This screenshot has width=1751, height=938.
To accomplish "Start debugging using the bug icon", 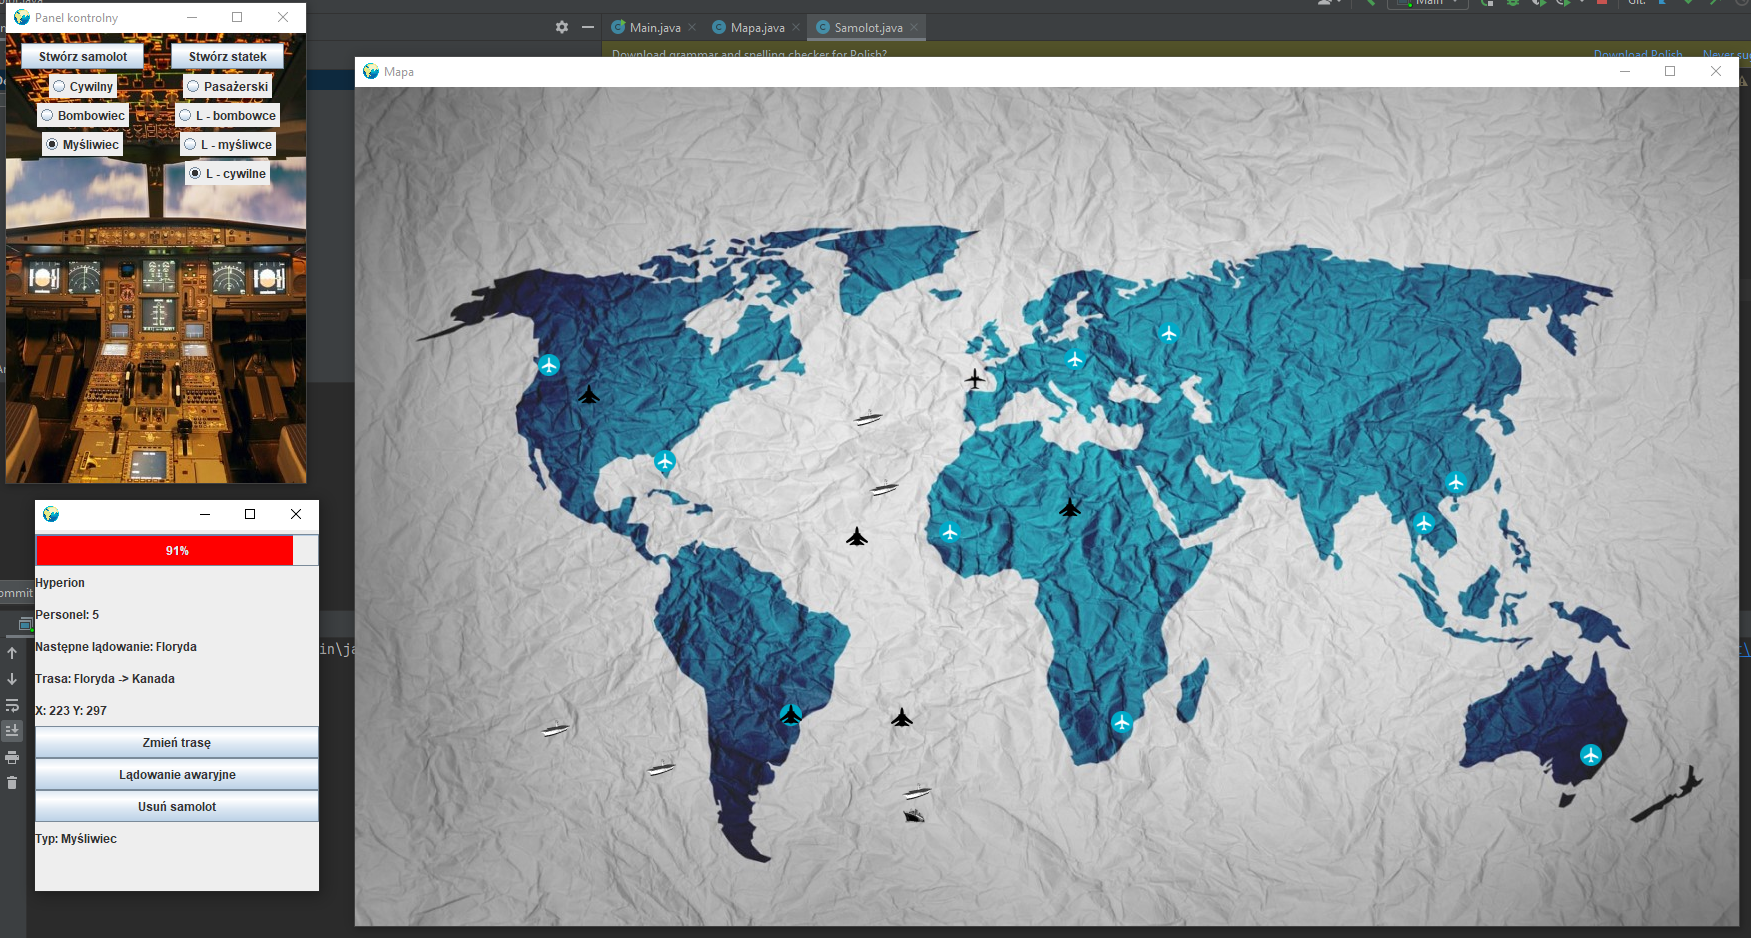I will point(1514,4).
